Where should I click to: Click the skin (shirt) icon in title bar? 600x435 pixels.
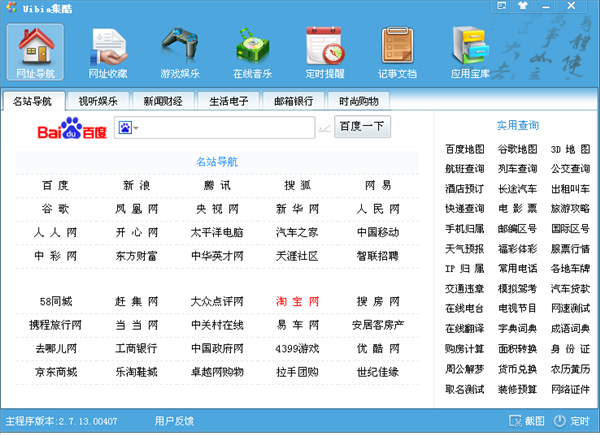tap(523, 6)
